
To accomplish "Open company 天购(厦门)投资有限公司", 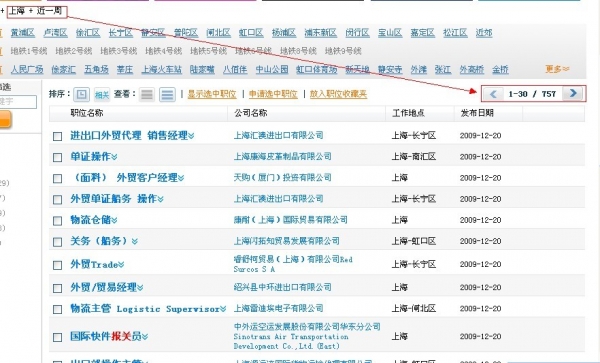I will pyautogui.click(x=282, y=177).
